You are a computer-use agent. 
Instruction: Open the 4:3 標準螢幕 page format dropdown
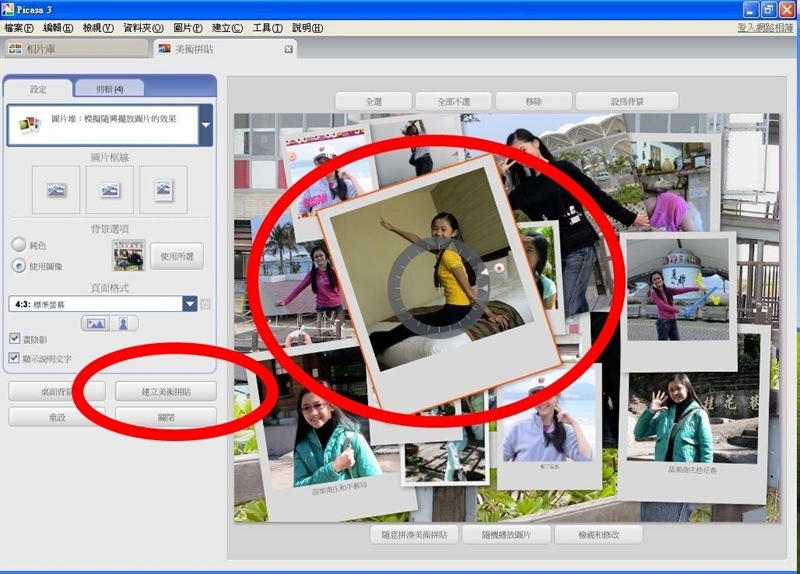coord(190,304)
